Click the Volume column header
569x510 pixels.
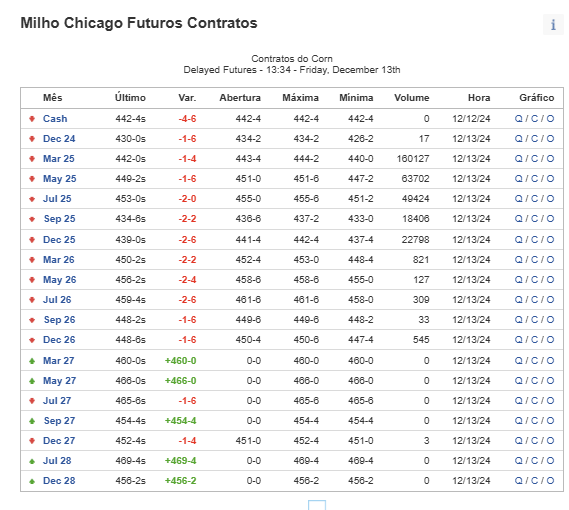[412, 98]
